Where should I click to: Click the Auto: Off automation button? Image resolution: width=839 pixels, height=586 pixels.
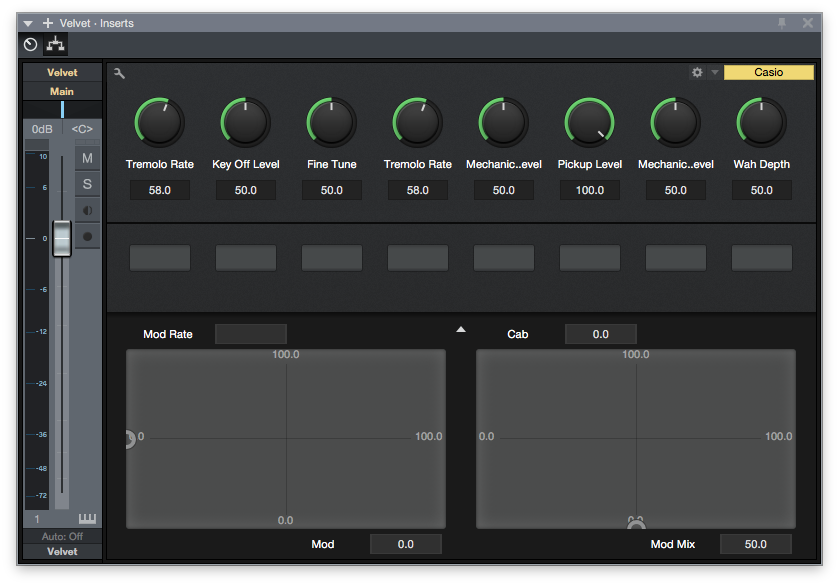tap(62, 537)
